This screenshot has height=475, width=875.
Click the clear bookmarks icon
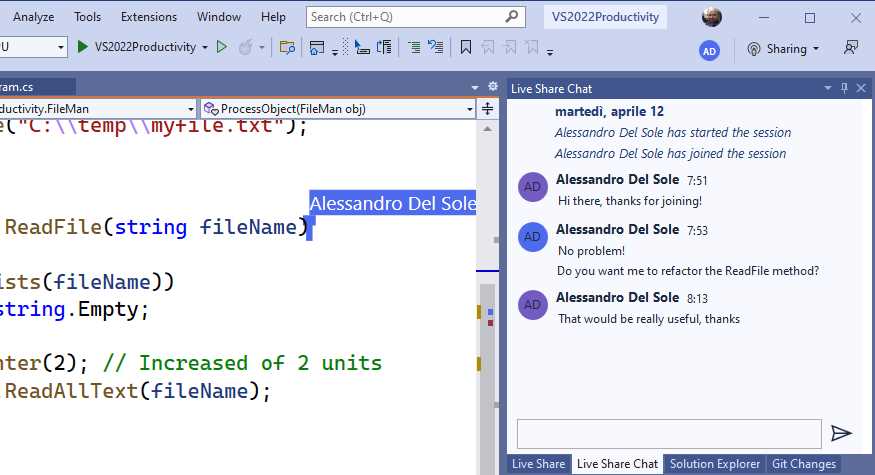pos(532,47)
